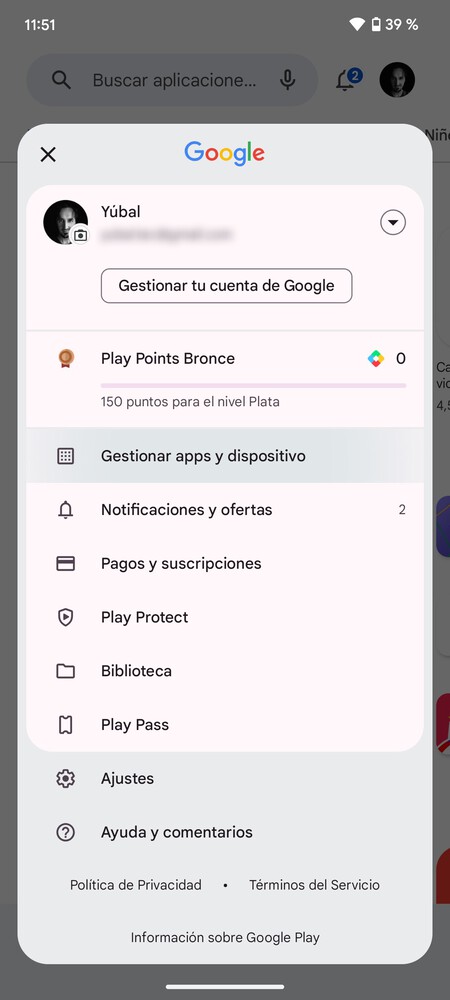The height and width of the screenshot is (1000, 450).
Task: Open Ayuda y comentarios
Action: (x=225, y=832)
